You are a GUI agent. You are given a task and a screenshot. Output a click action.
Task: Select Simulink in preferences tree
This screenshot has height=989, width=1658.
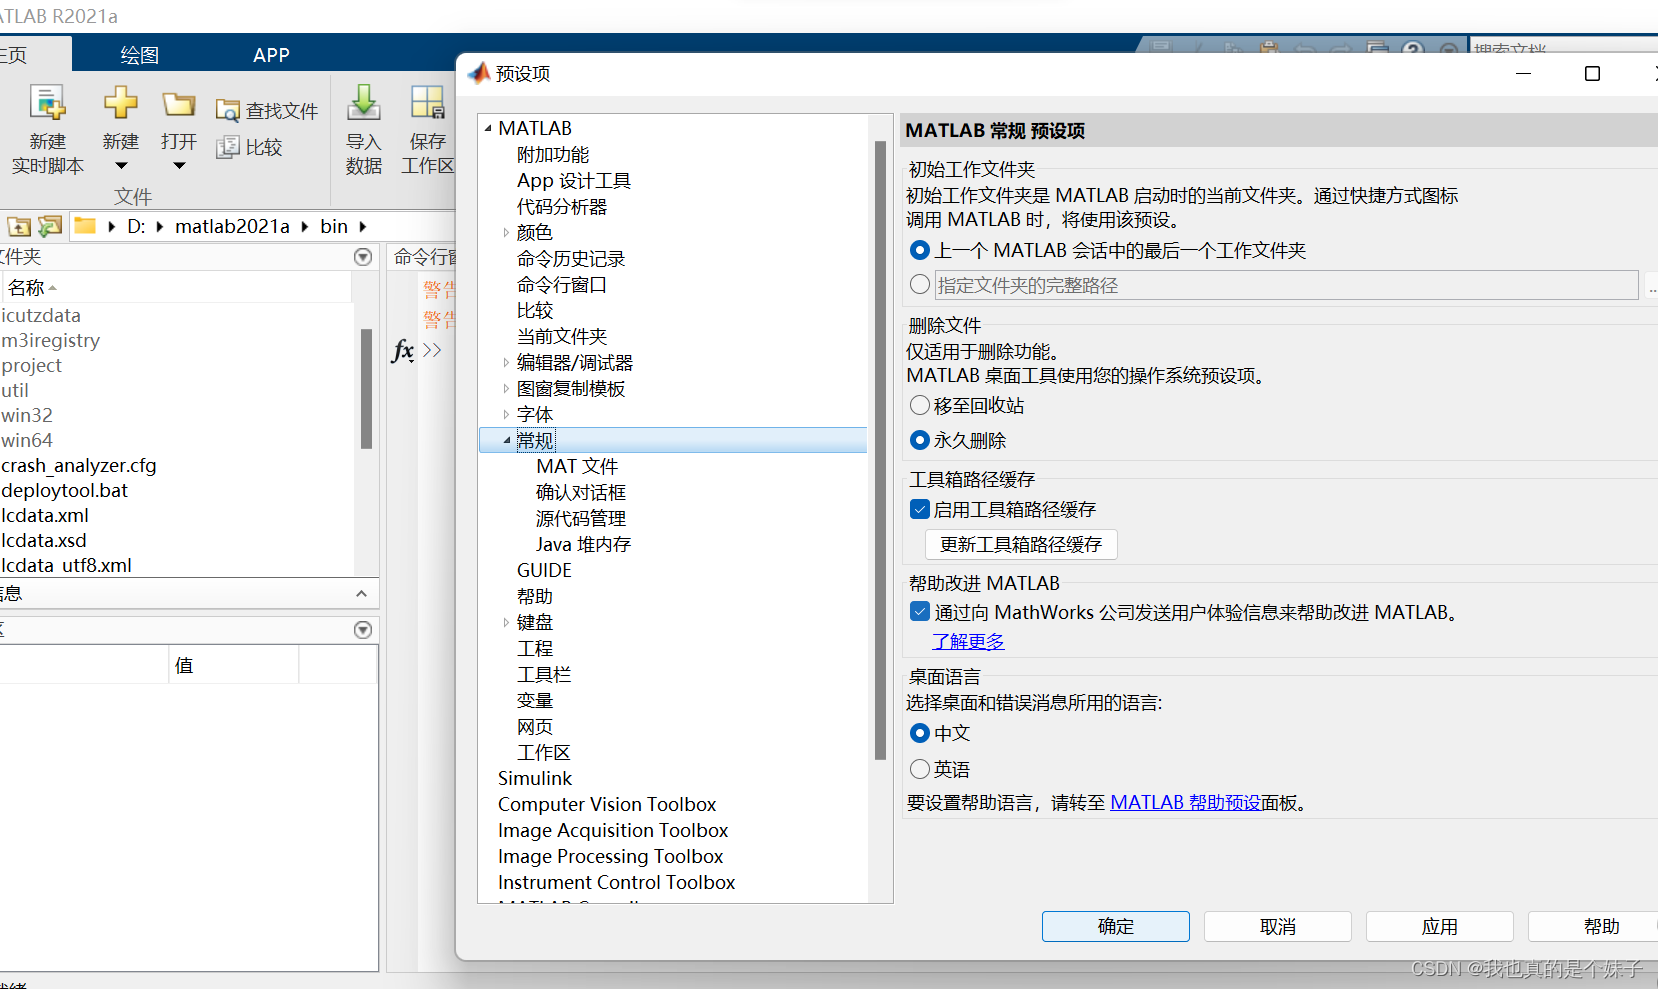[x=535, y=779]
